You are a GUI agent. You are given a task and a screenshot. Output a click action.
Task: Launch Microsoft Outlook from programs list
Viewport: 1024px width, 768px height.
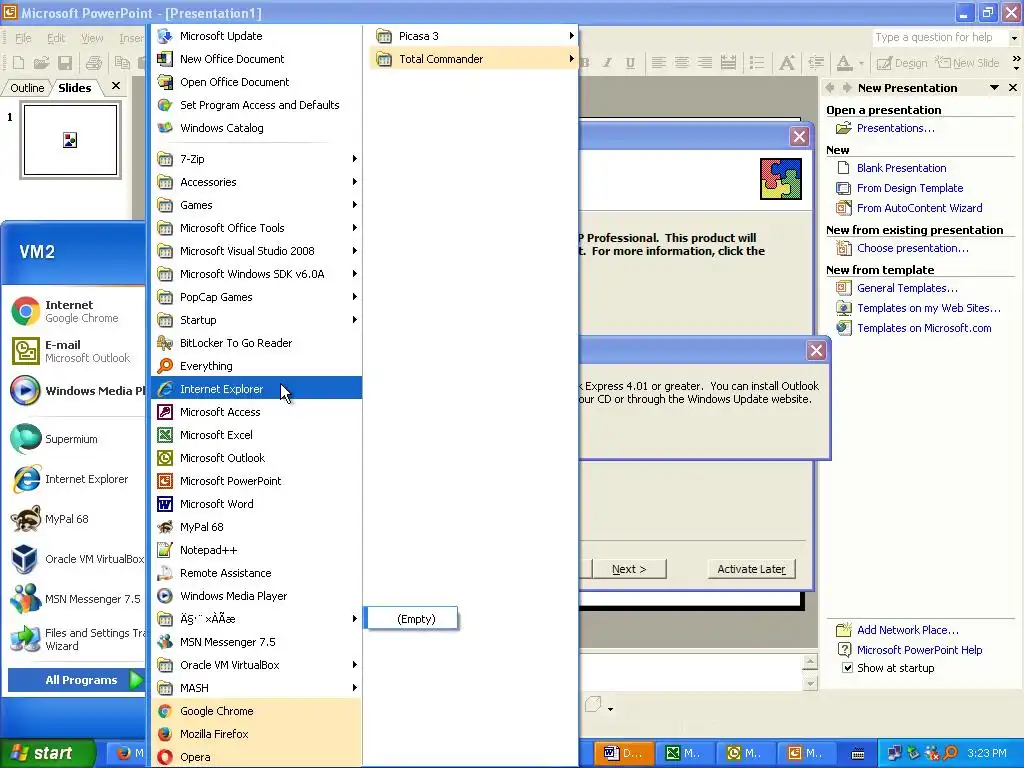click(256, 458)
